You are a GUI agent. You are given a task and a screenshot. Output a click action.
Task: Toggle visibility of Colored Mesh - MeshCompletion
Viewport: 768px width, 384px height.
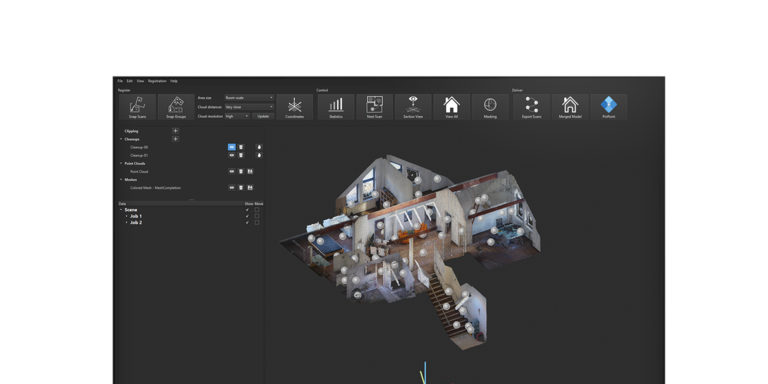point(232,188)
